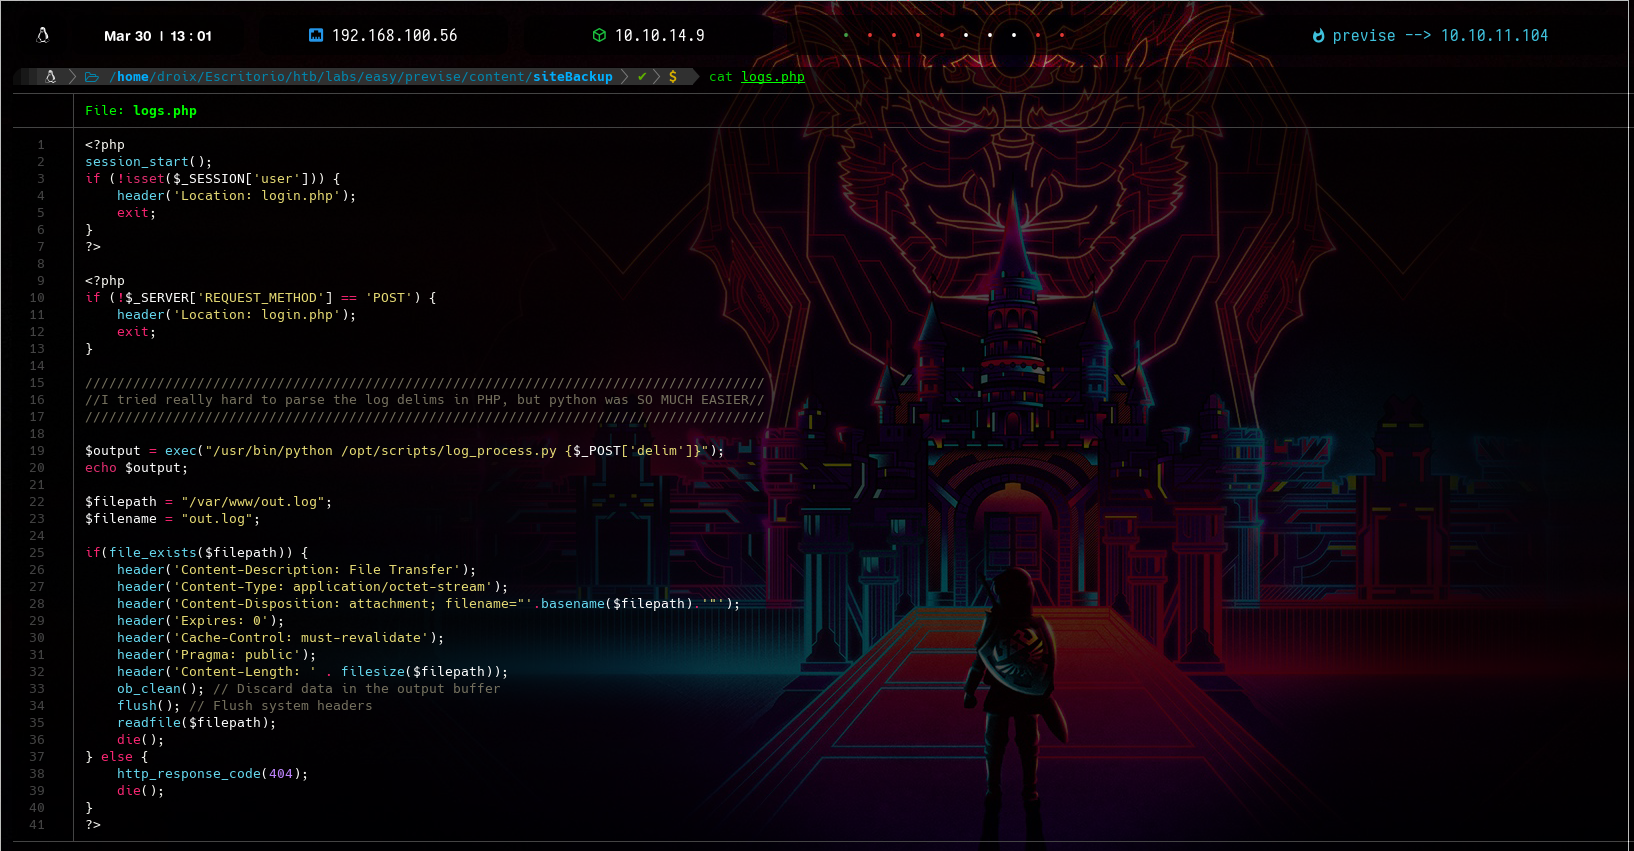Click the green cube icon beside 10.10.14.9

[x=599, y=35]
